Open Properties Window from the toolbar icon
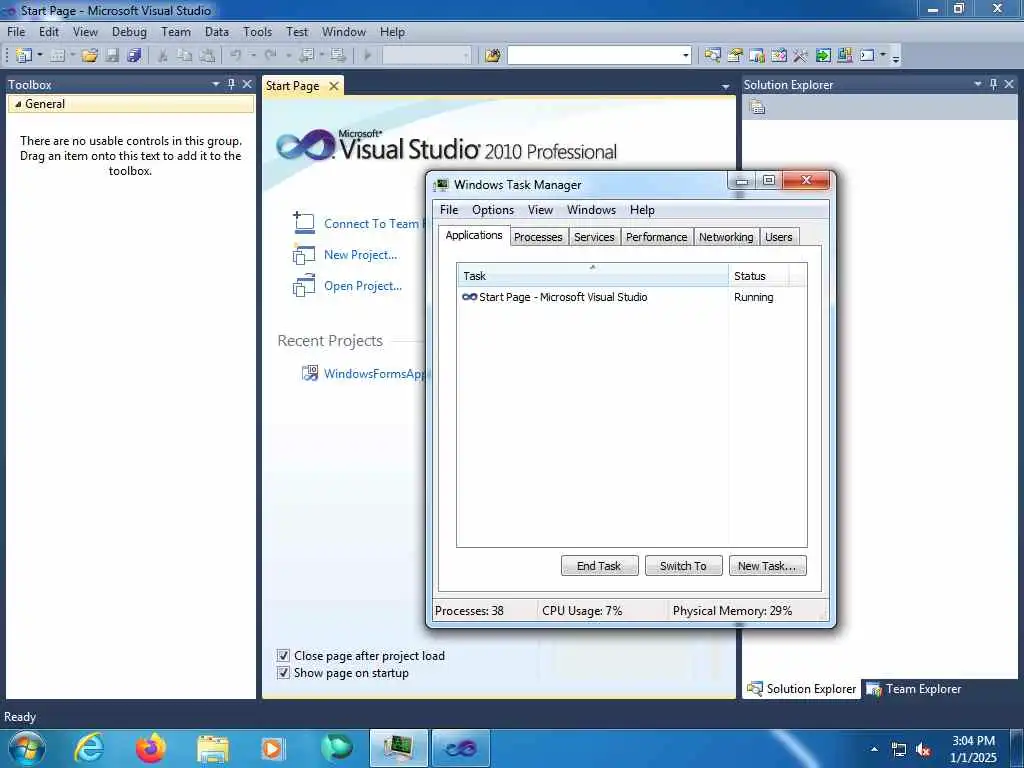Viewport: 1024px width, 768px height. pyautogui.click(x=735, y=56)
